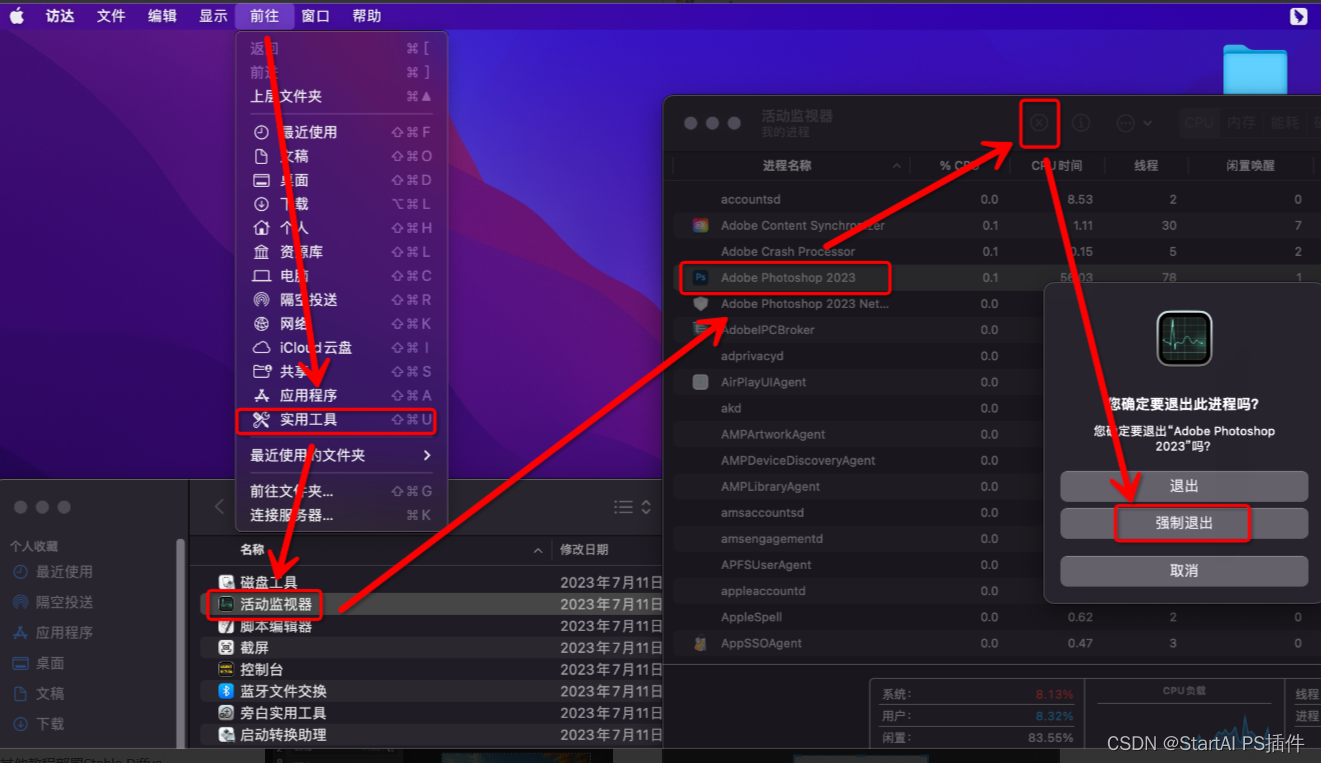Viewport: 1321px width, 763px height.
Task: Select the amsengagementd process row
Action: [859, 539]
